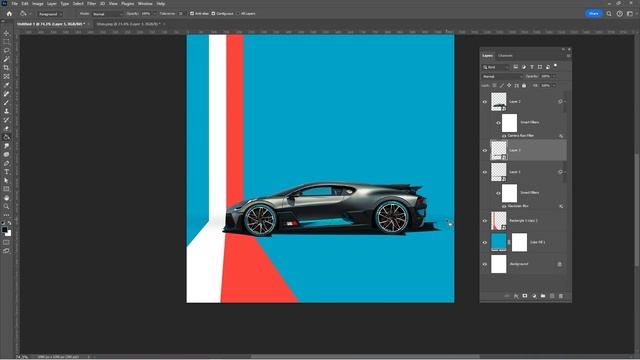The width and height of the screenshot is (640, 360).
Task: Open the layer blend mode Normal dropdown
Action: [x=502, y=76]
